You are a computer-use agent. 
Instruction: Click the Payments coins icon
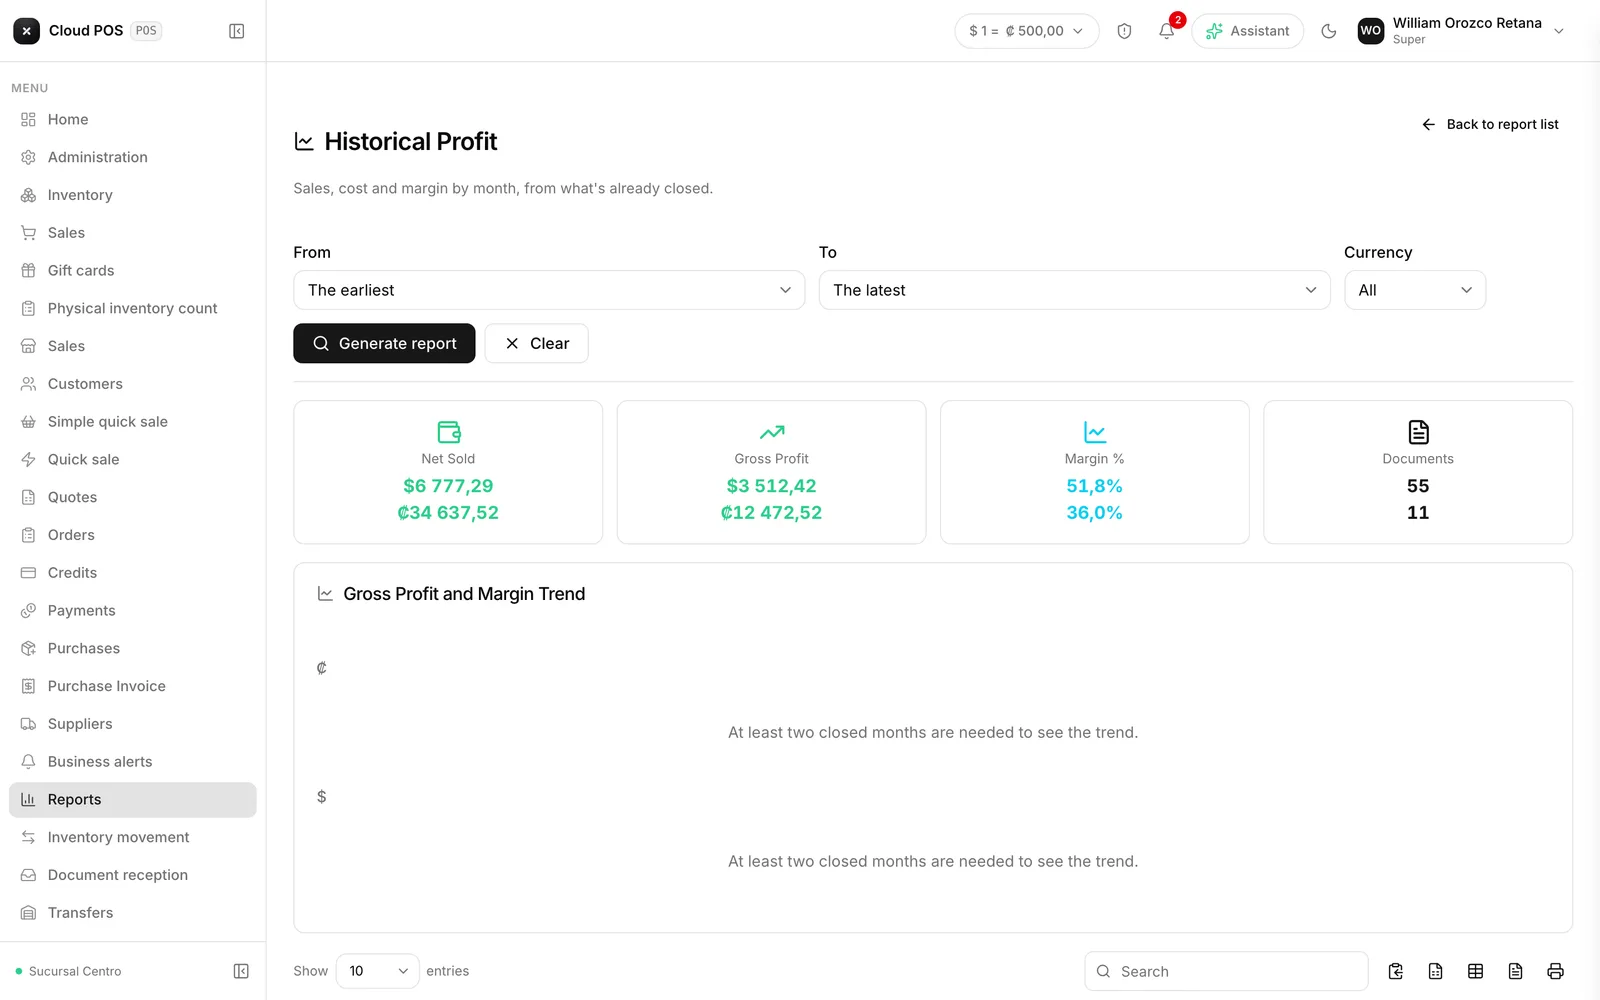[x=28, y=611]
